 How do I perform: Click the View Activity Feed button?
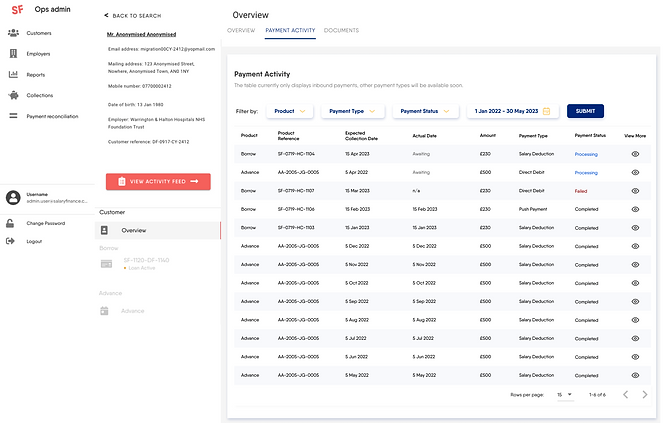click(x=157, y=181)
